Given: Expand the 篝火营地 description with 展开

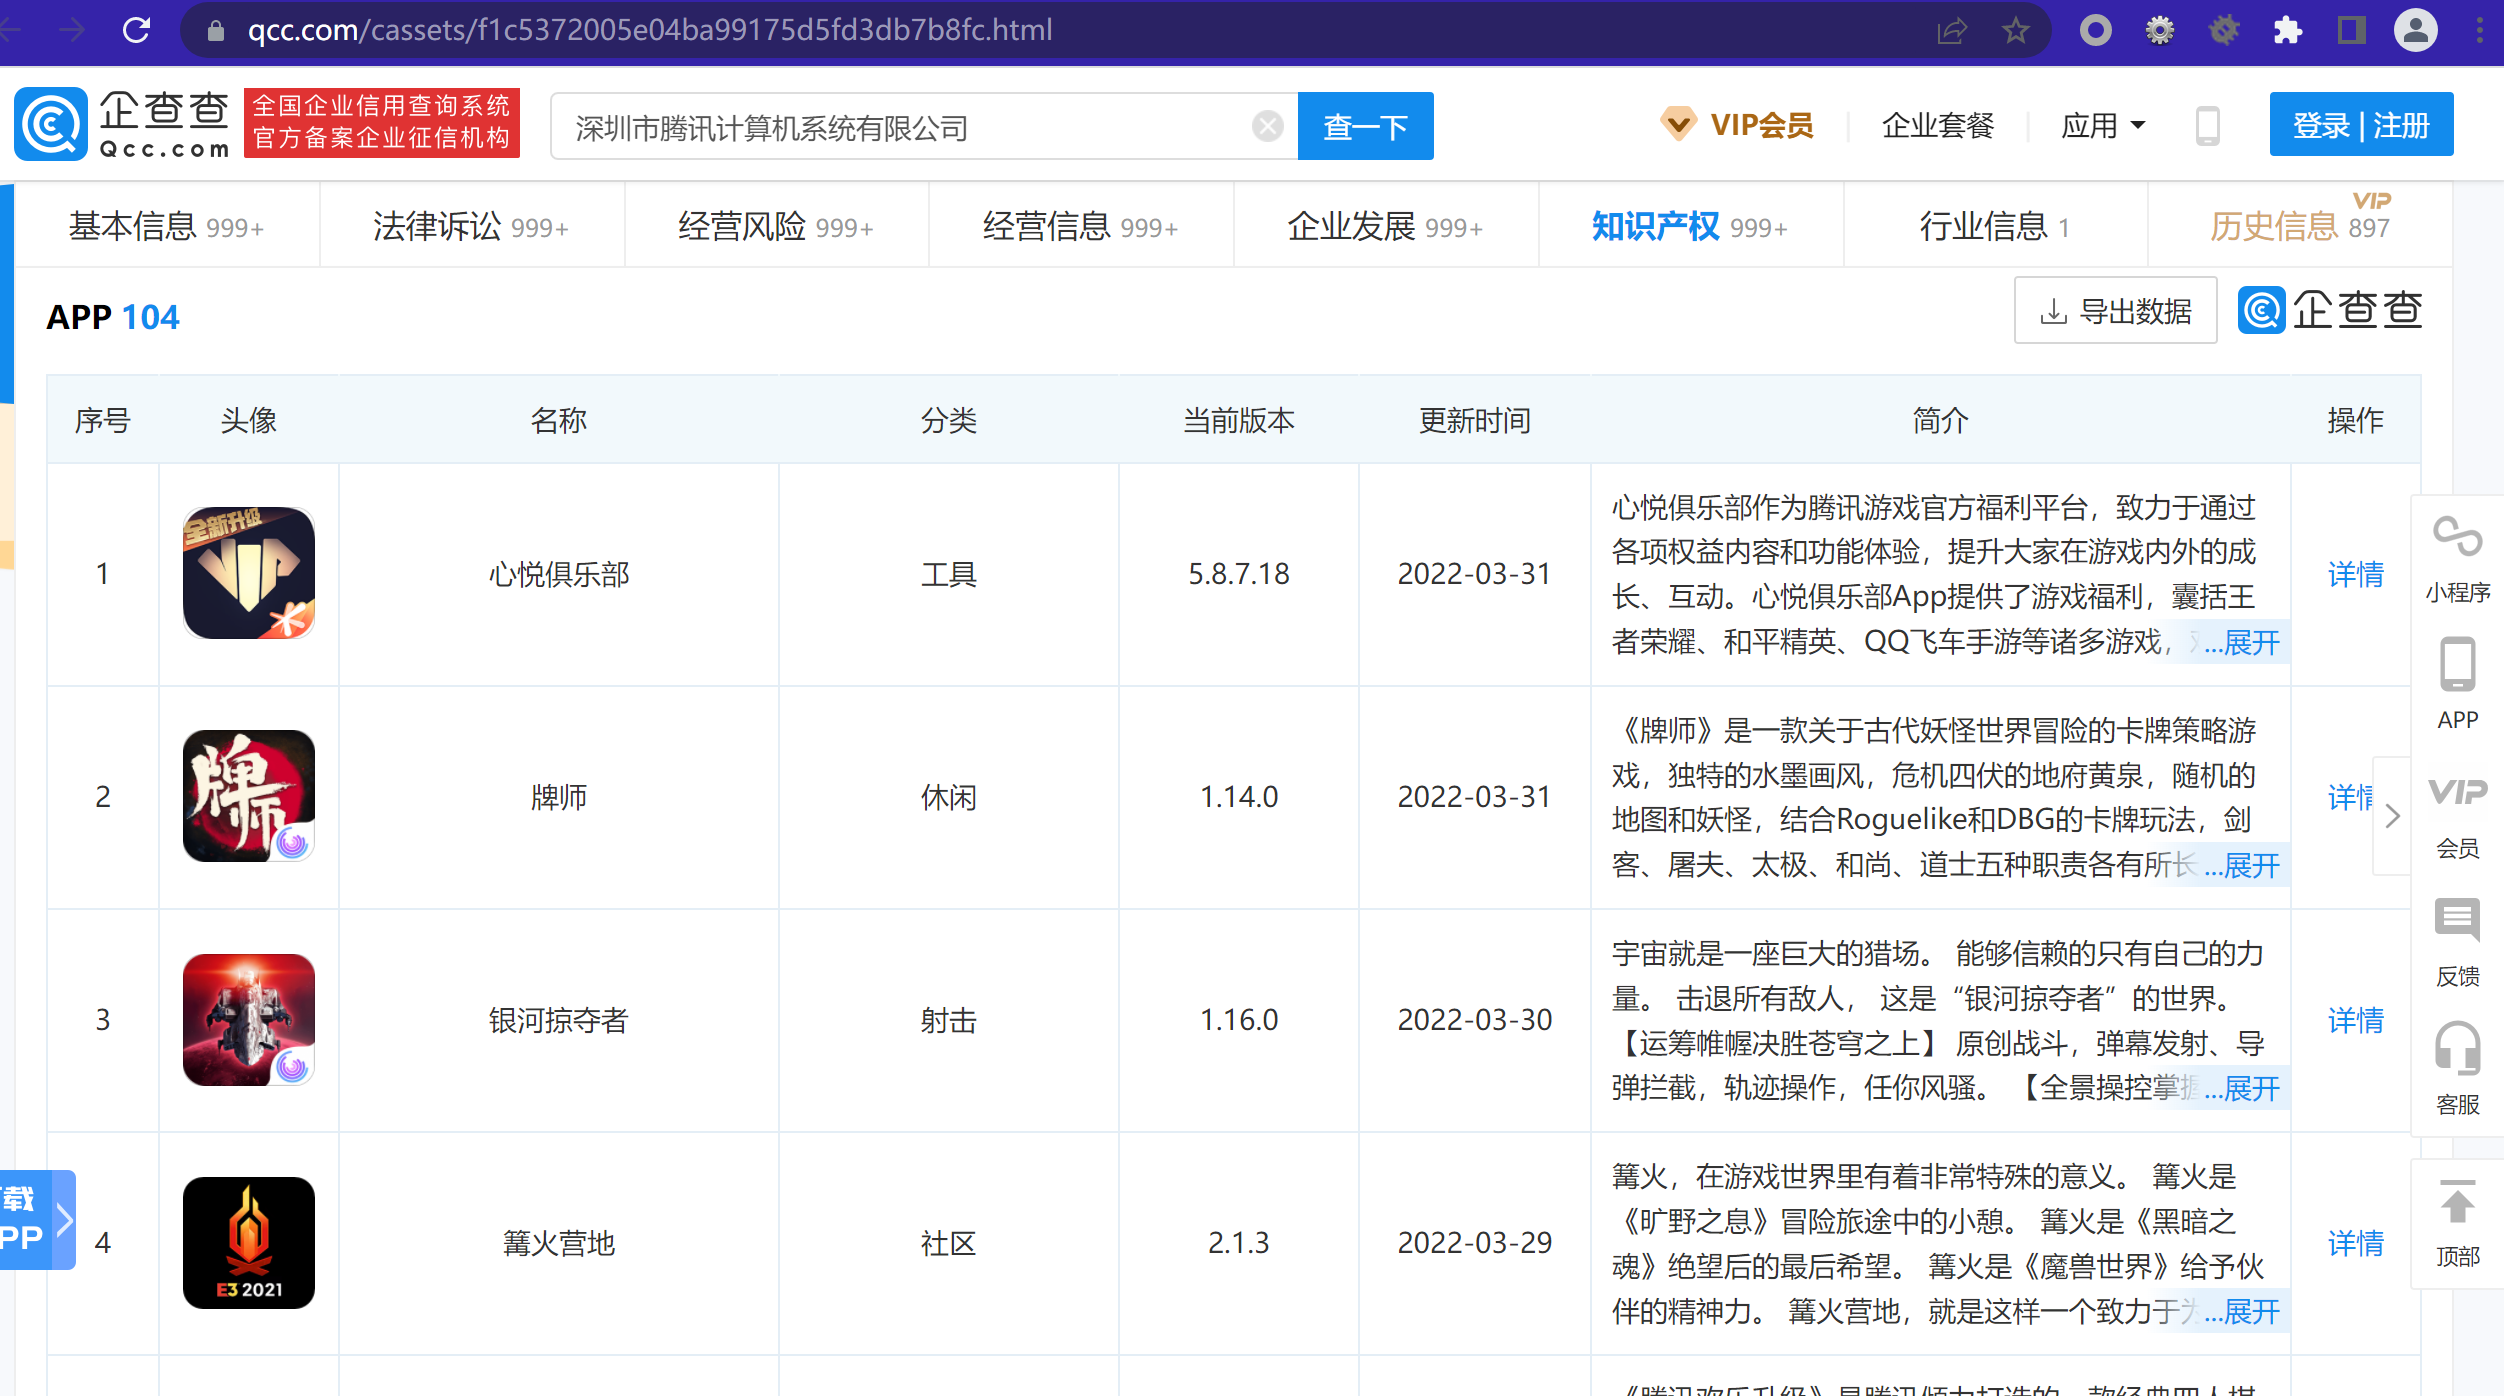Looking at the screenshot, I should pos(2250,1311).
